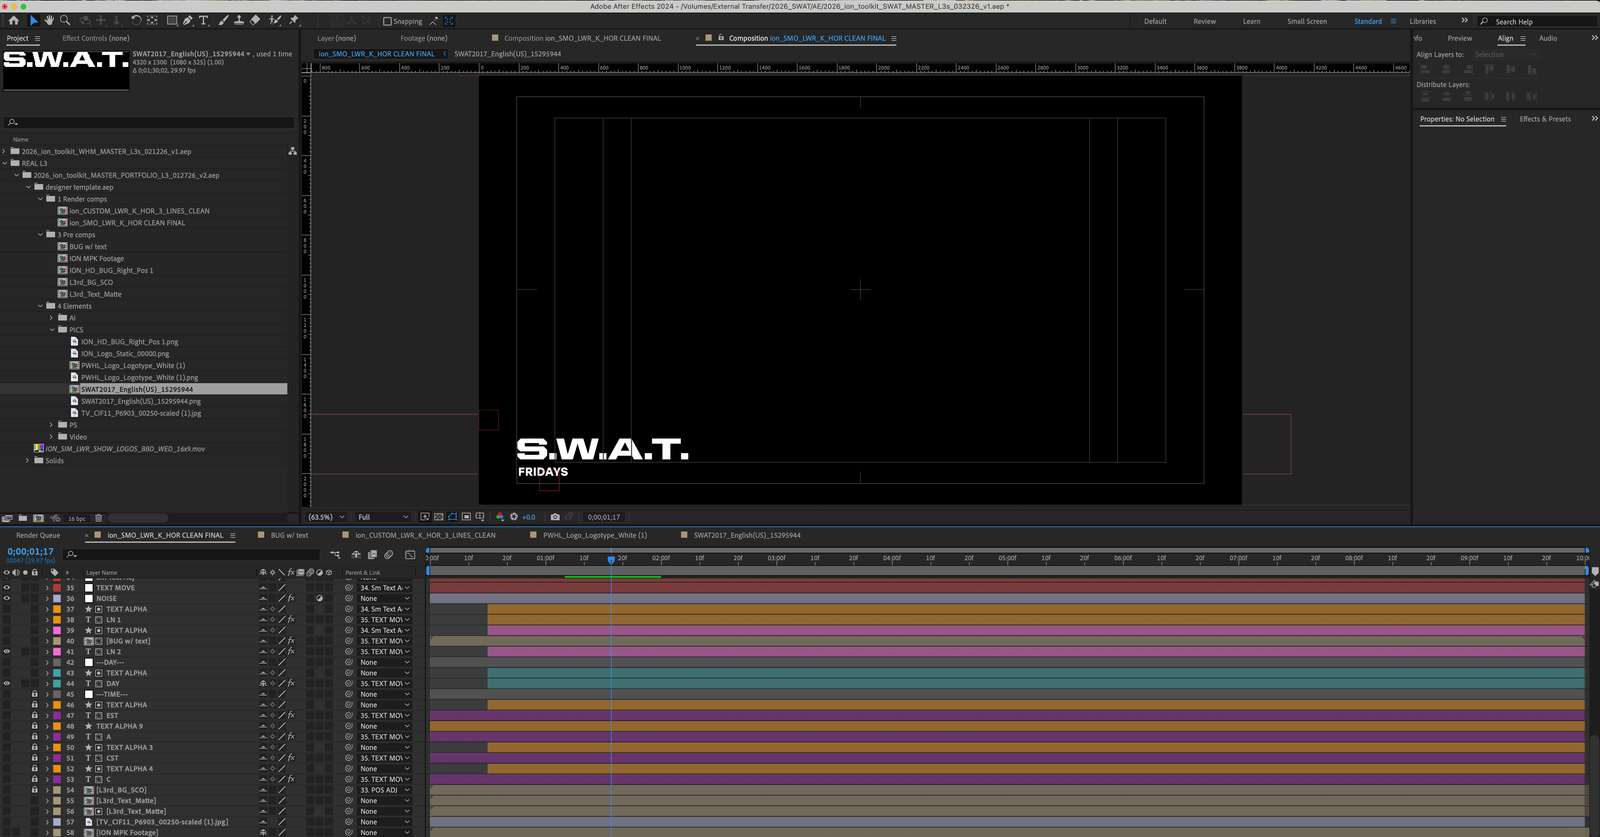
Task: Delete selected project item with trash icon
Action: (98, 518)
